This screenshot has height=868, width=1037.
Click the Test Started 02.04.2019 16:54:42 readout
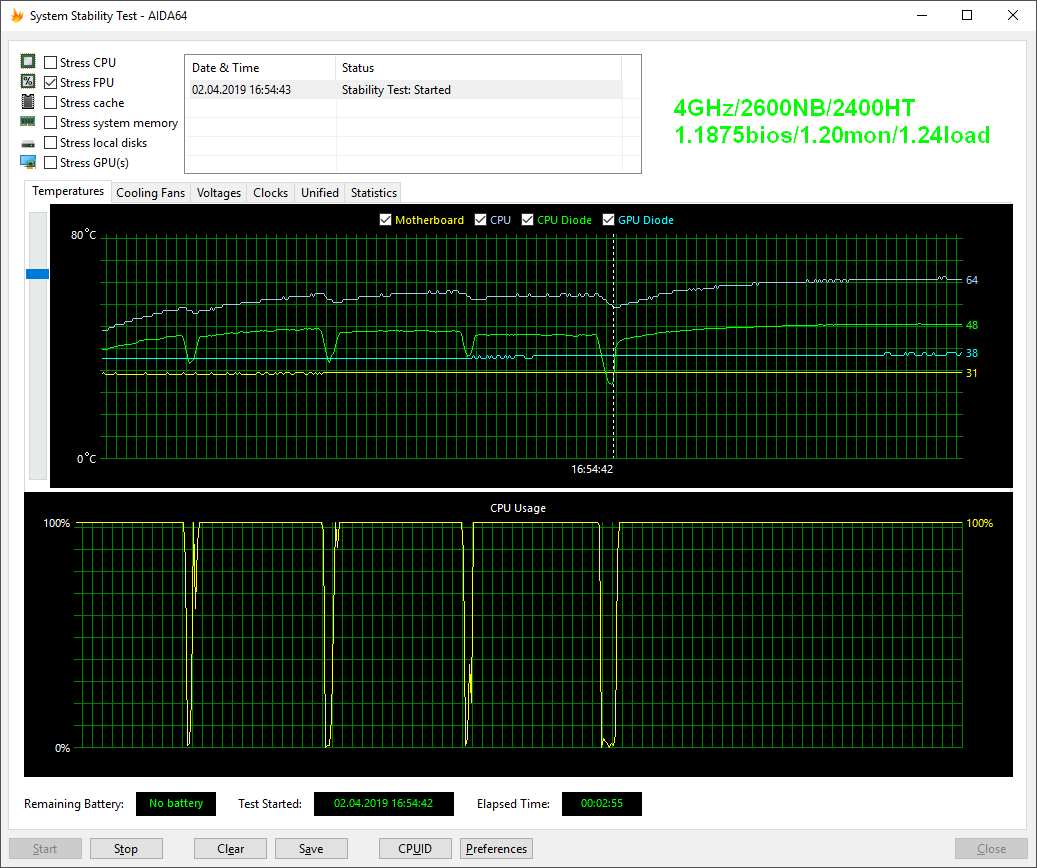(384, 803)
